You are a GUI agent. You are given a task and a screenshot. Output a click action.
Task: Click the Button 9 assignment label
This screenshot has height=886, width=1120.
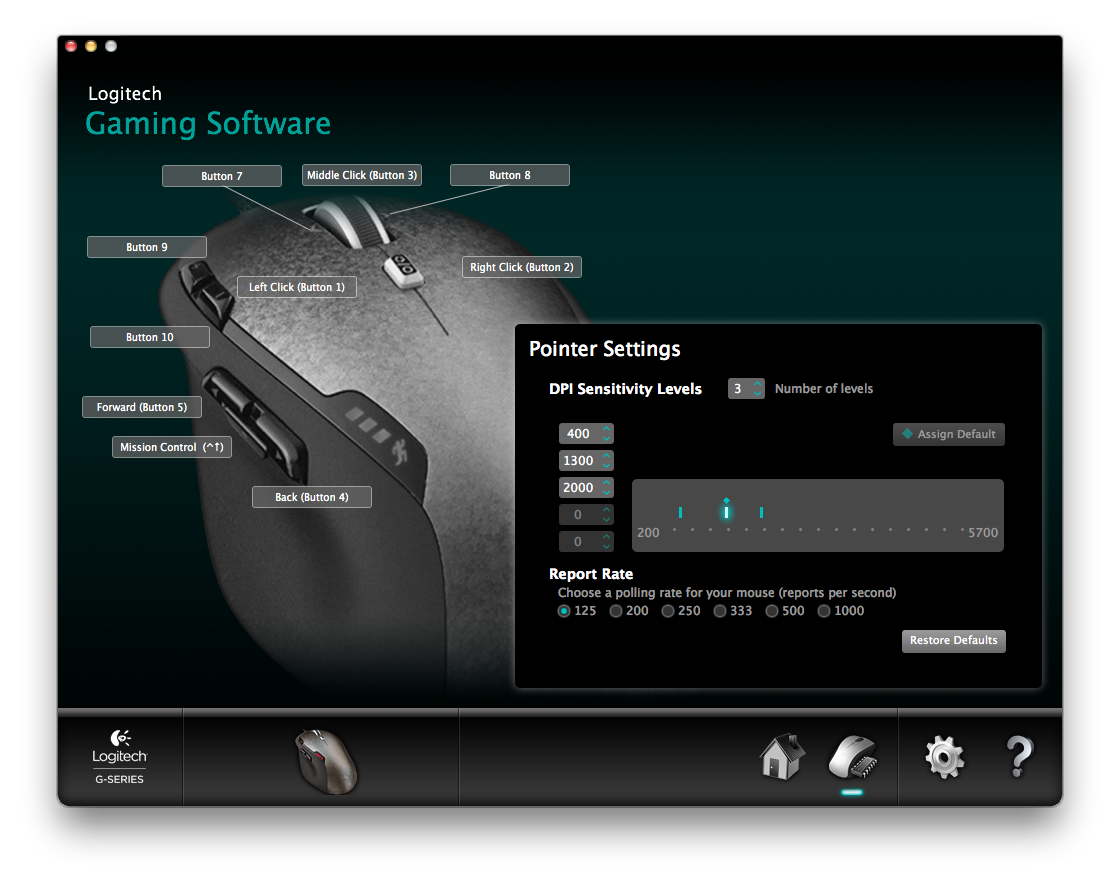coord(146,247)
